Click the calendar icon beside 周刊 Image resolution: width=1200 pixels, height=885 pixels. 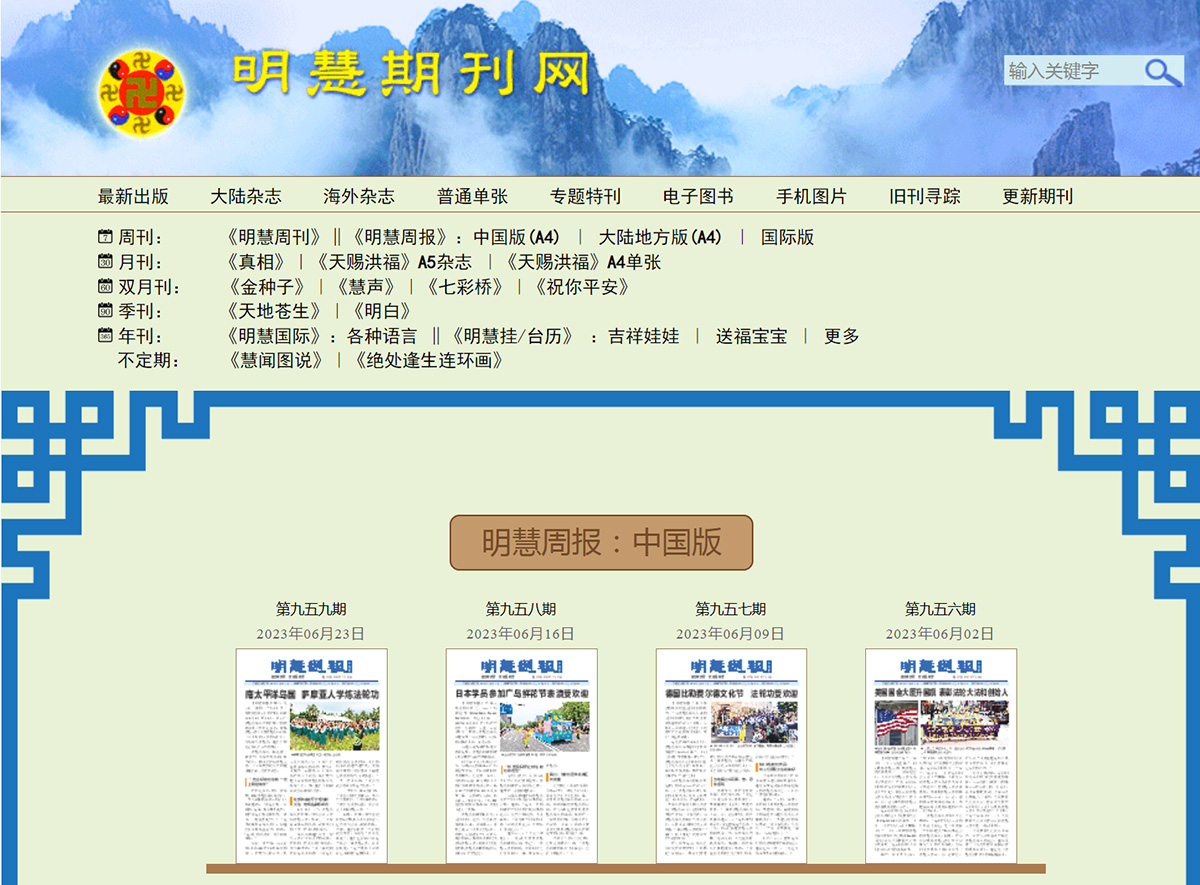point(104,236)
